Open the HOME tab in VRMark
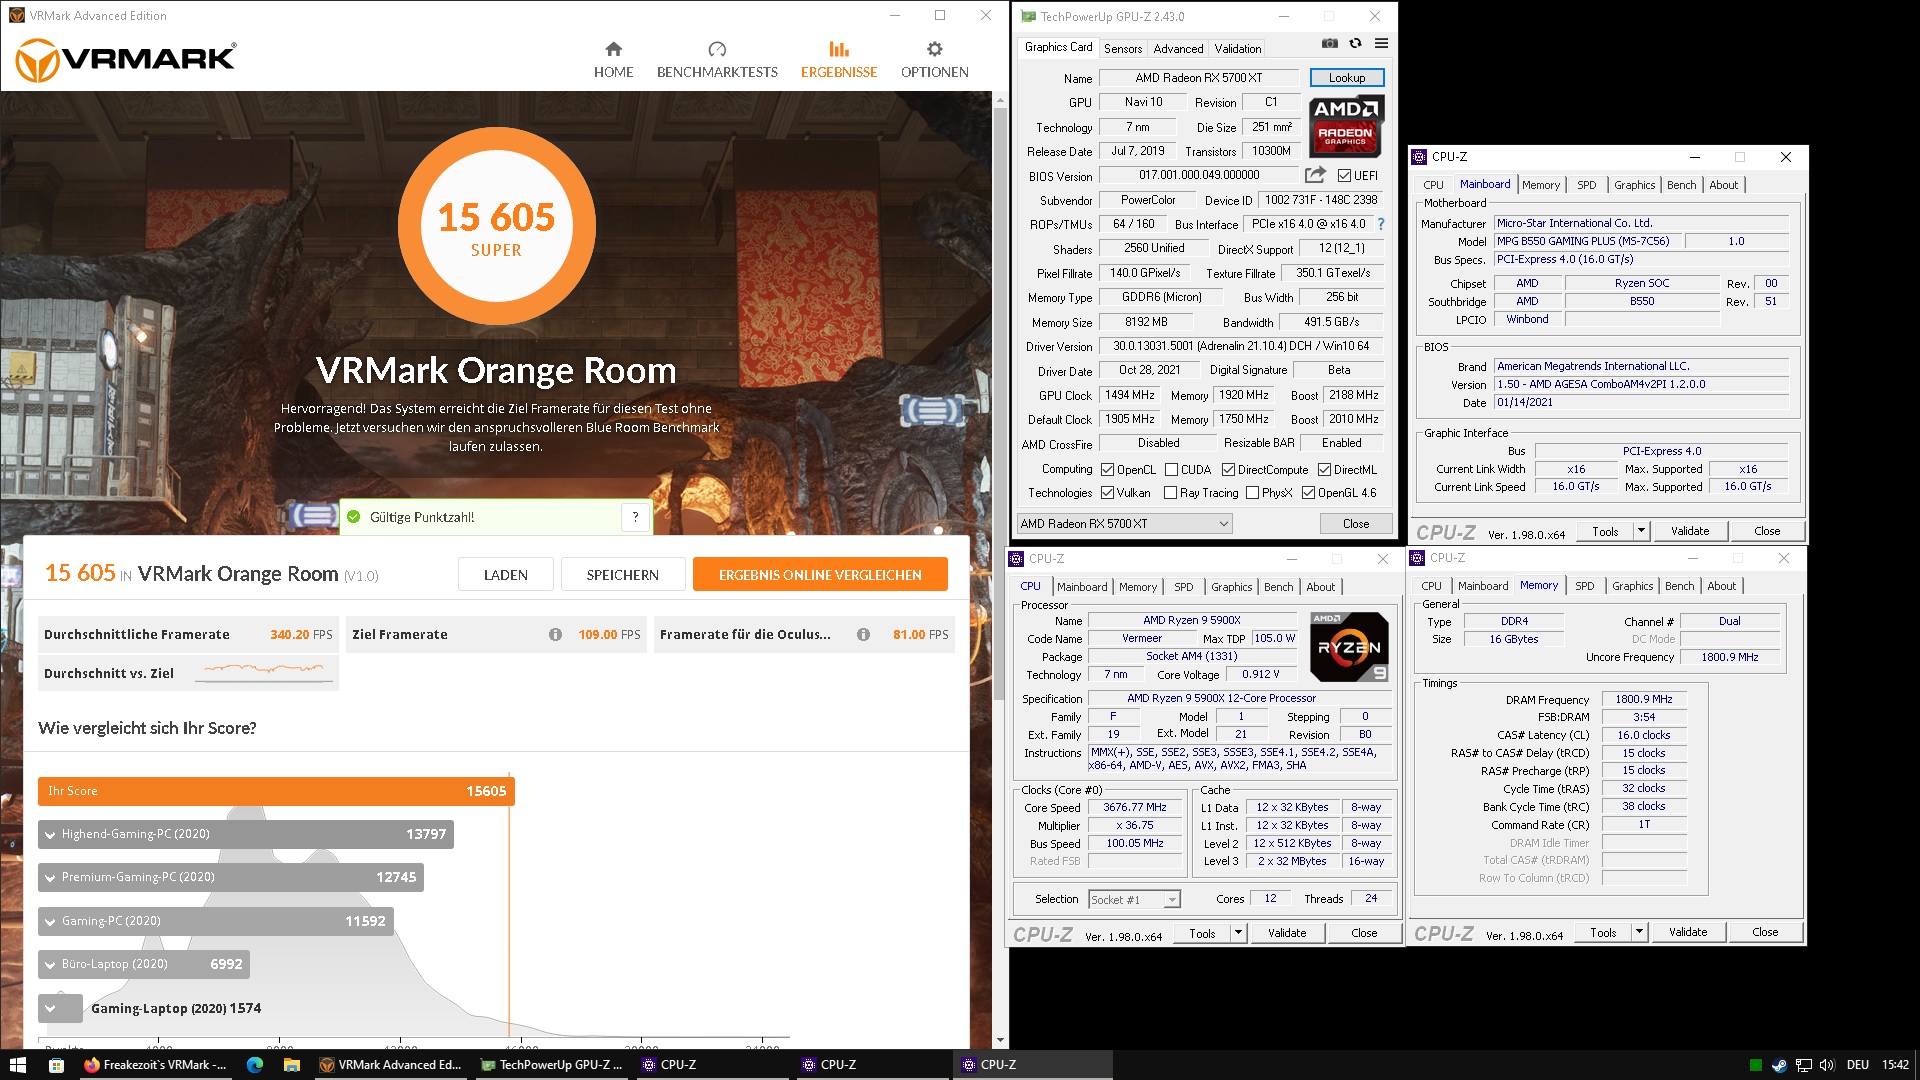The image size is (1920, 1080). click(613, 60)
